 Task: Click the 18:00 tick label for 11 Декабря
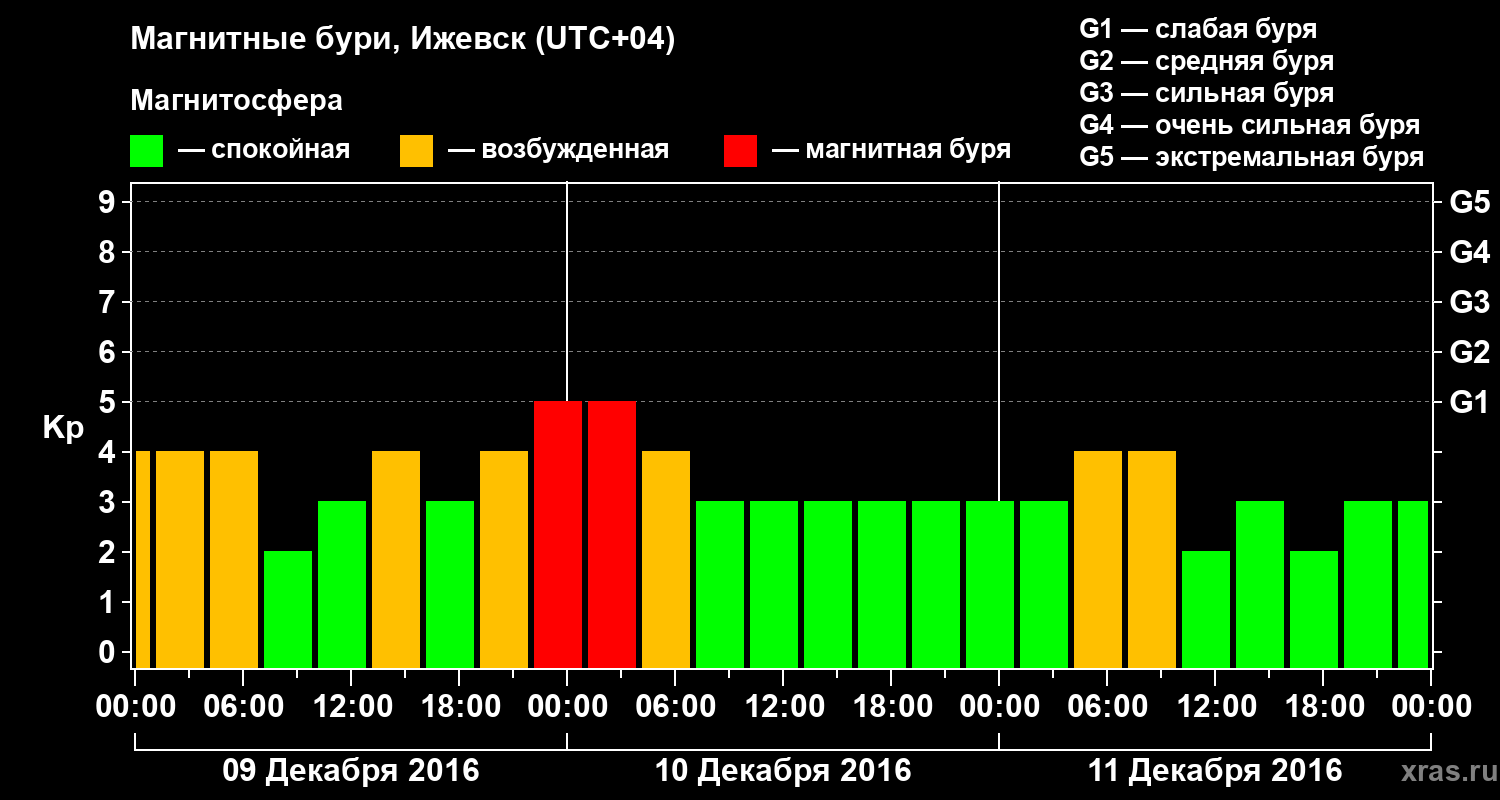pyautogui.click(x=1323, y=706)
